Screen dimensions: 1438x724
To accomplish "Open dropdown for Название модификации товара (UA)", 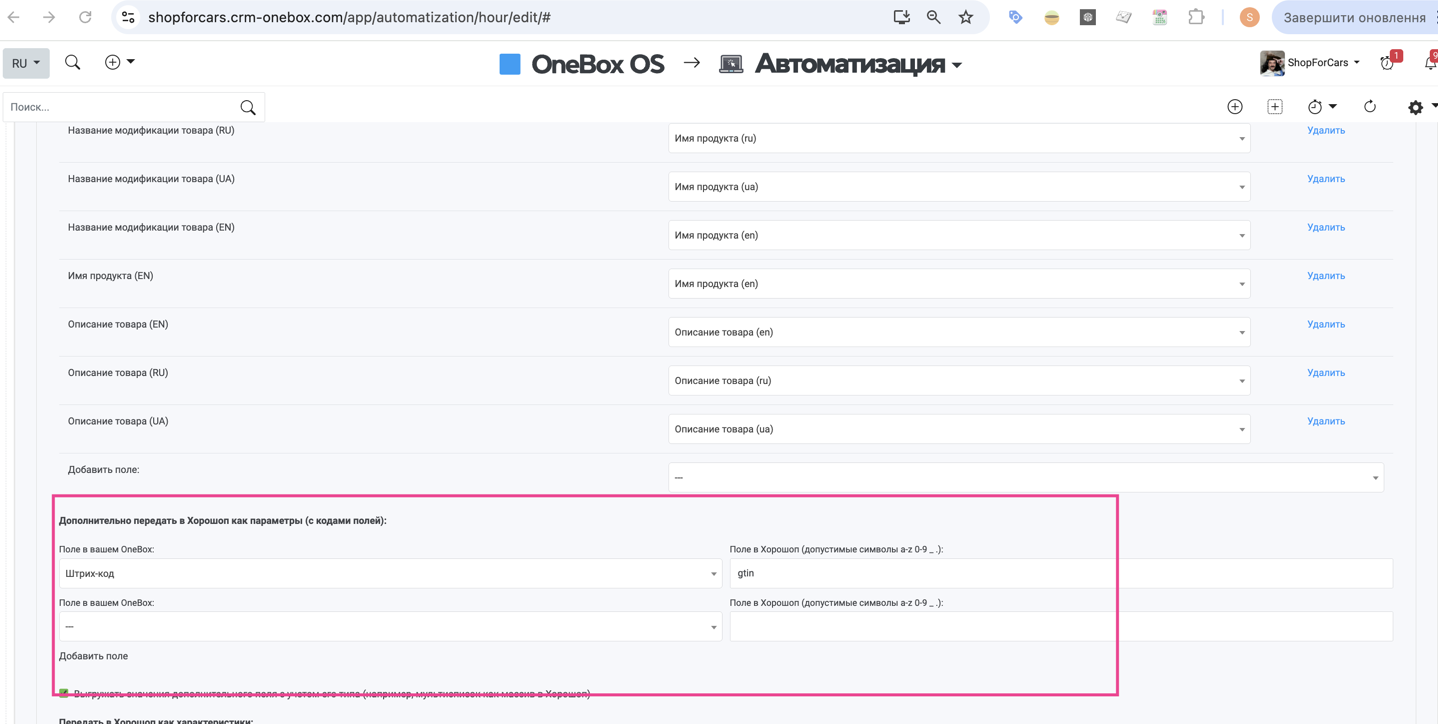I will [x=959, y=187].
